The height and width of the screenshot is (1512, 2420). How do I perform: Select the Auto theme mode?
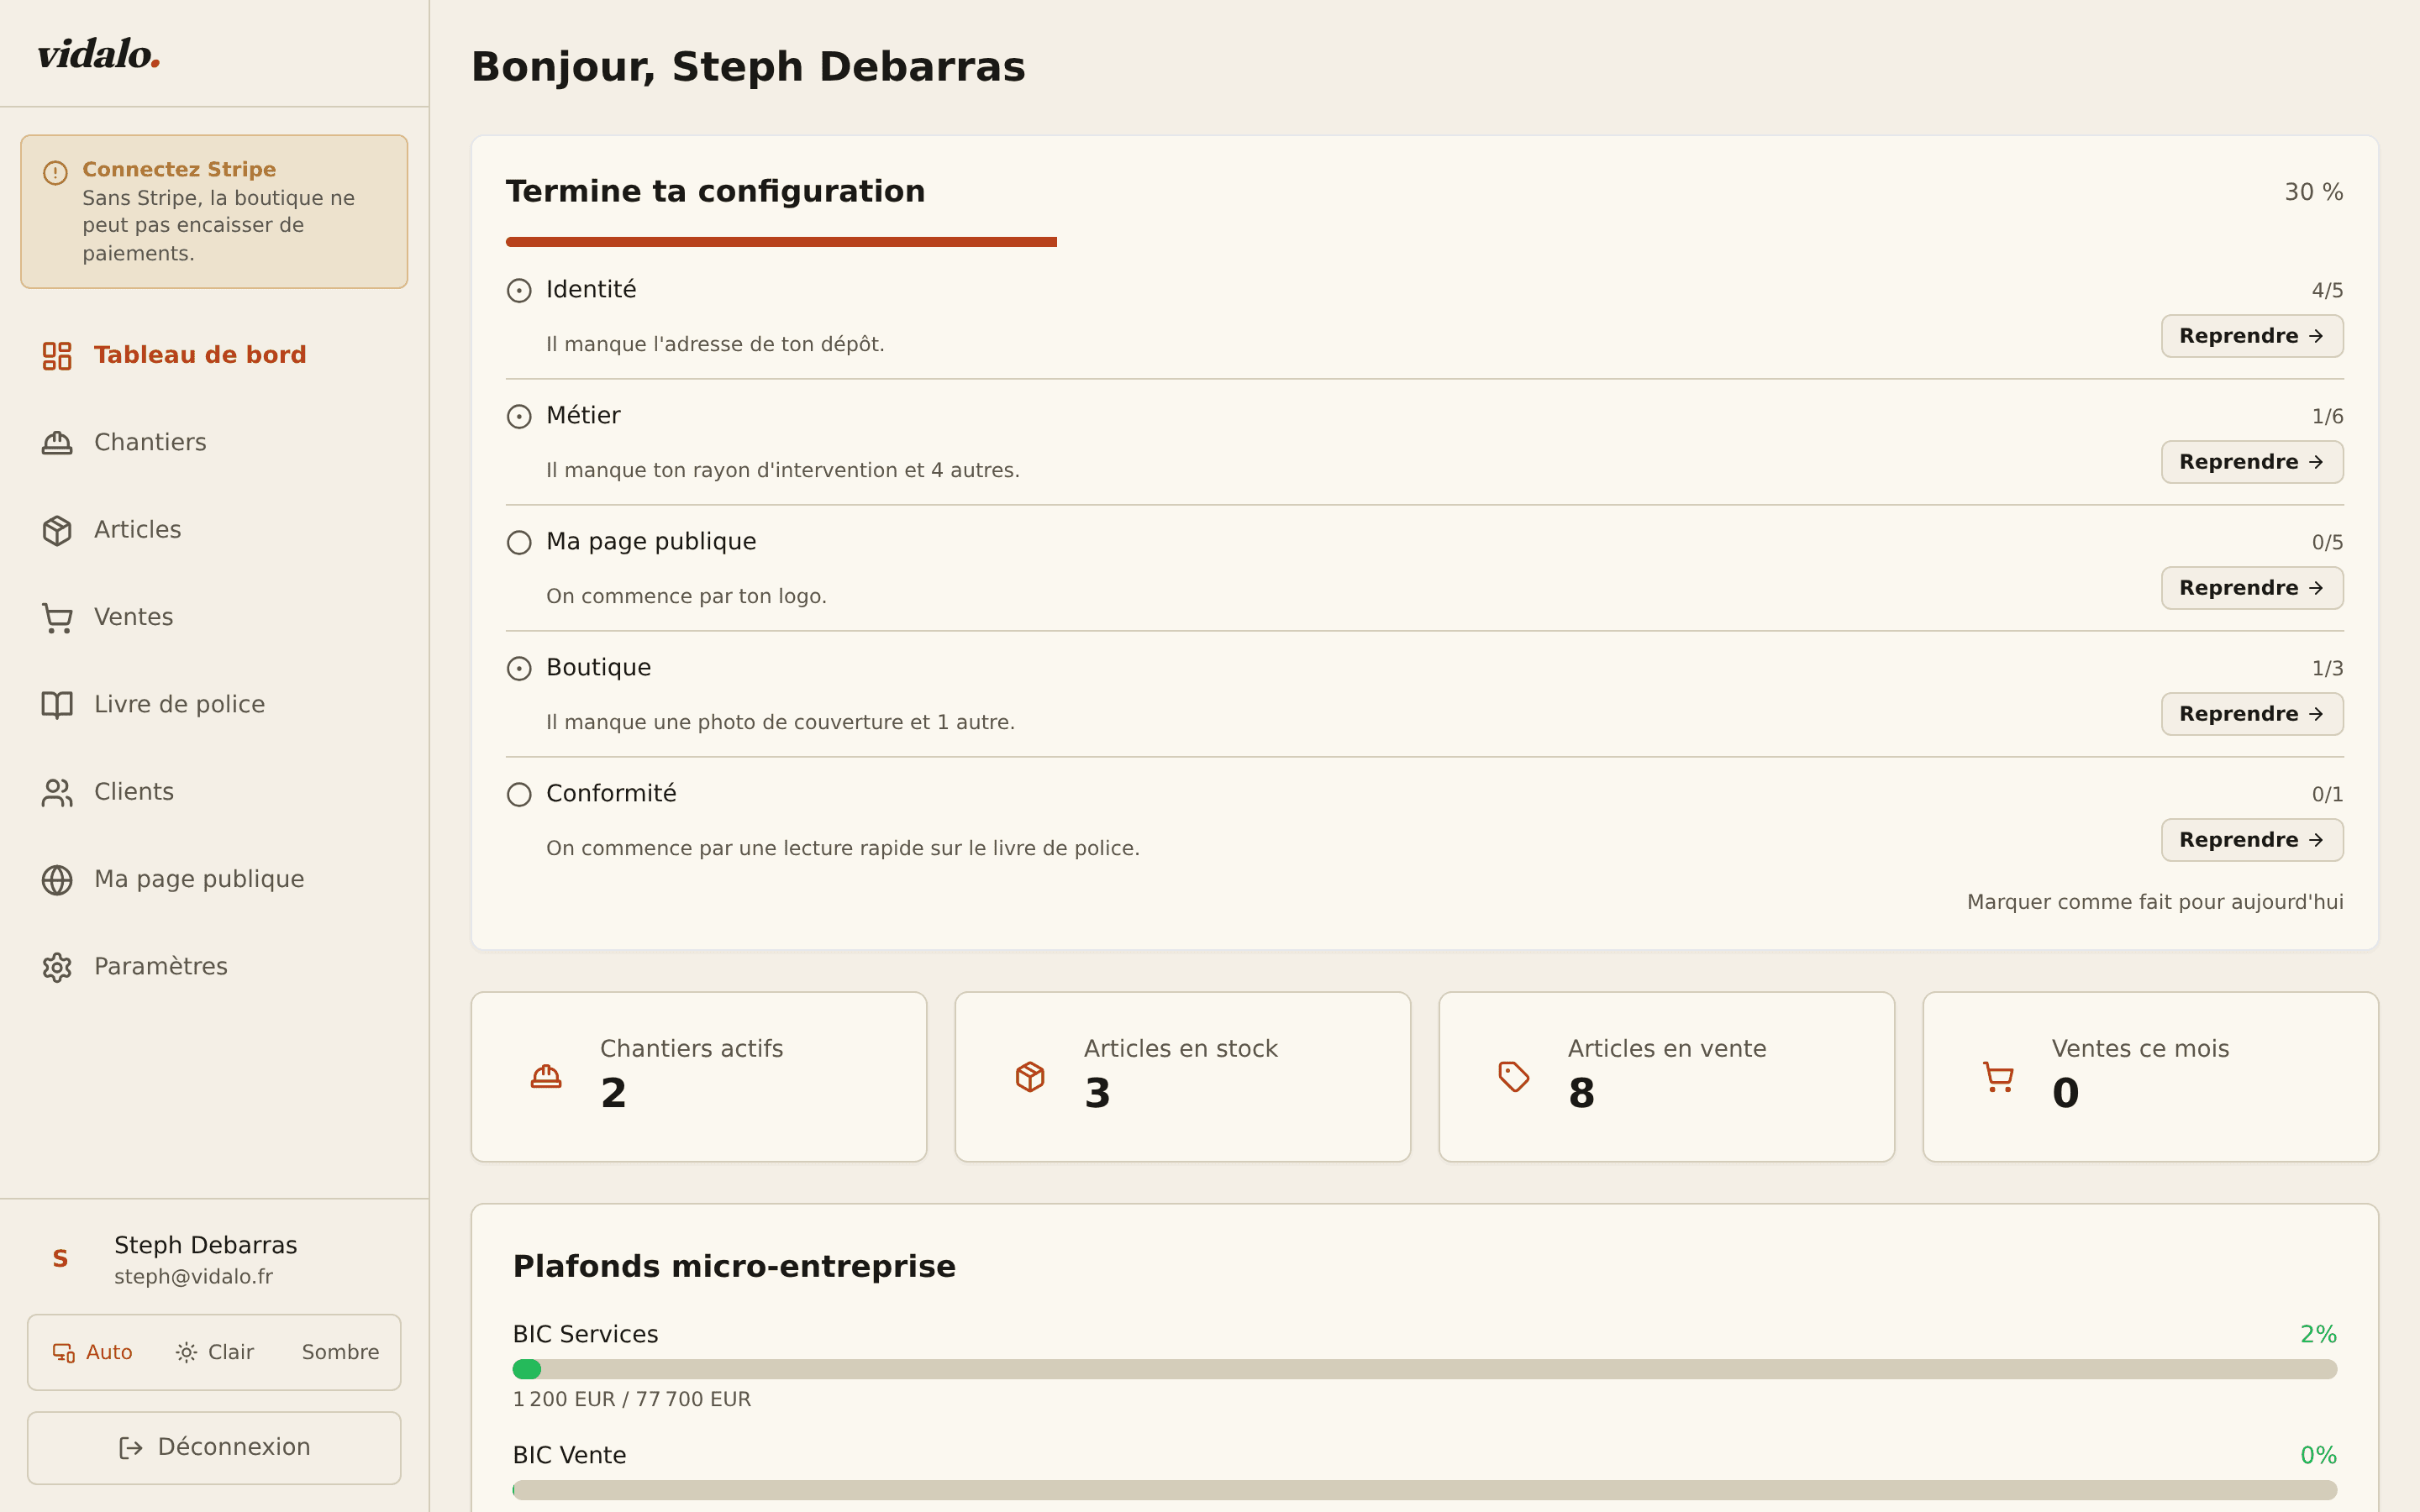click(x=92, y=1352)
